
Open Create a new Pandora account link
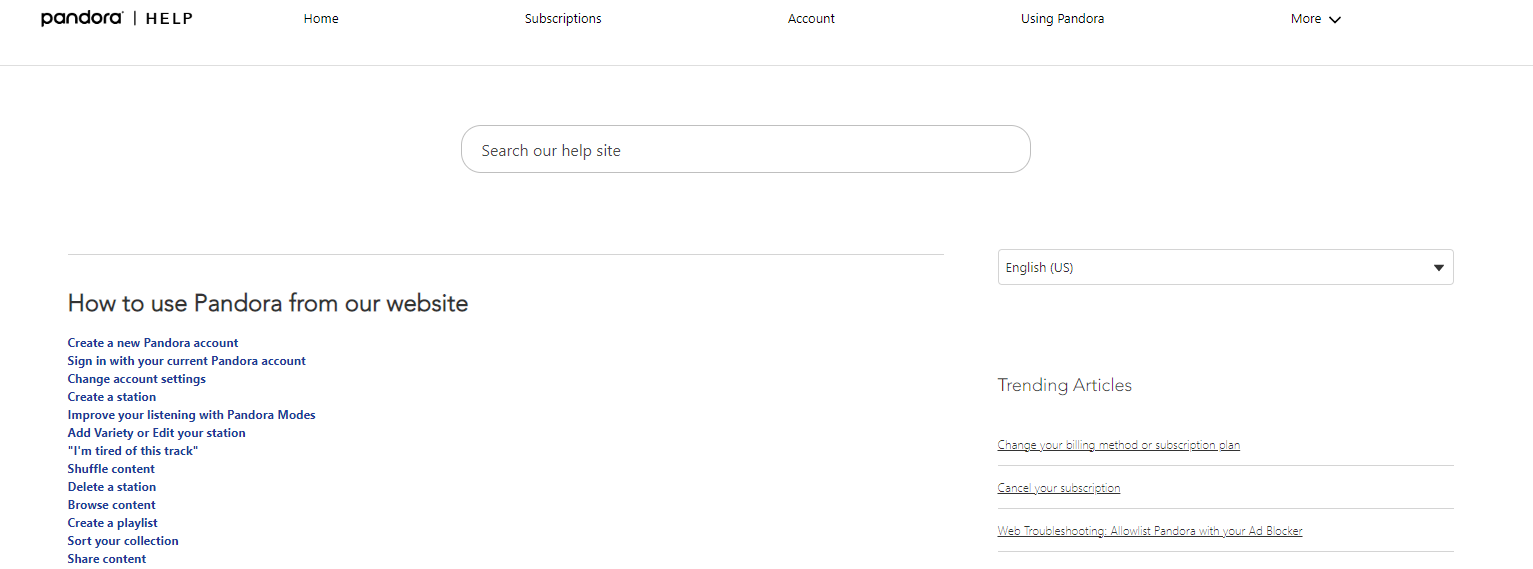point(153,343)
